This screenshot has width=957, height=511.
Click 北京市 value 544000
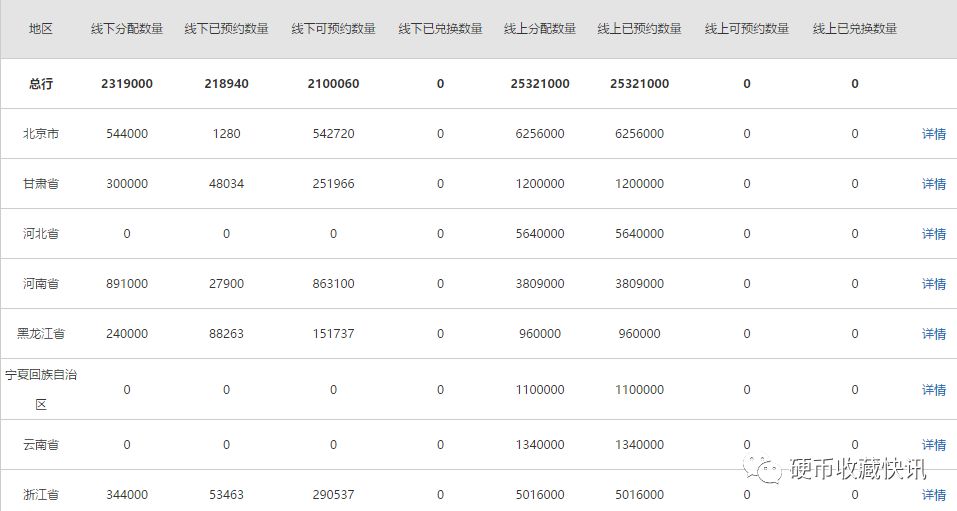pyautogui.click(x=127, y=134)
